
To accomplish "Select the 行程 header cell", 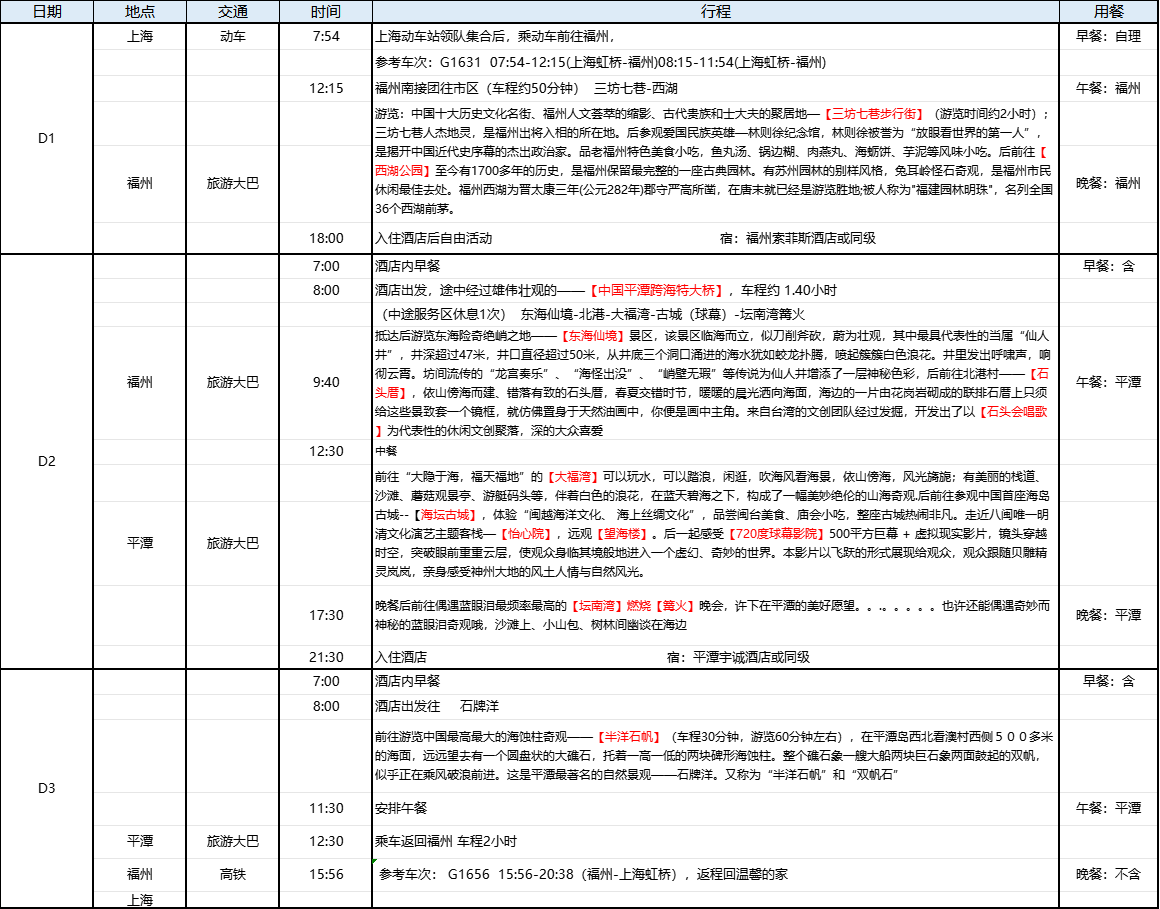I will pos(716,12).
